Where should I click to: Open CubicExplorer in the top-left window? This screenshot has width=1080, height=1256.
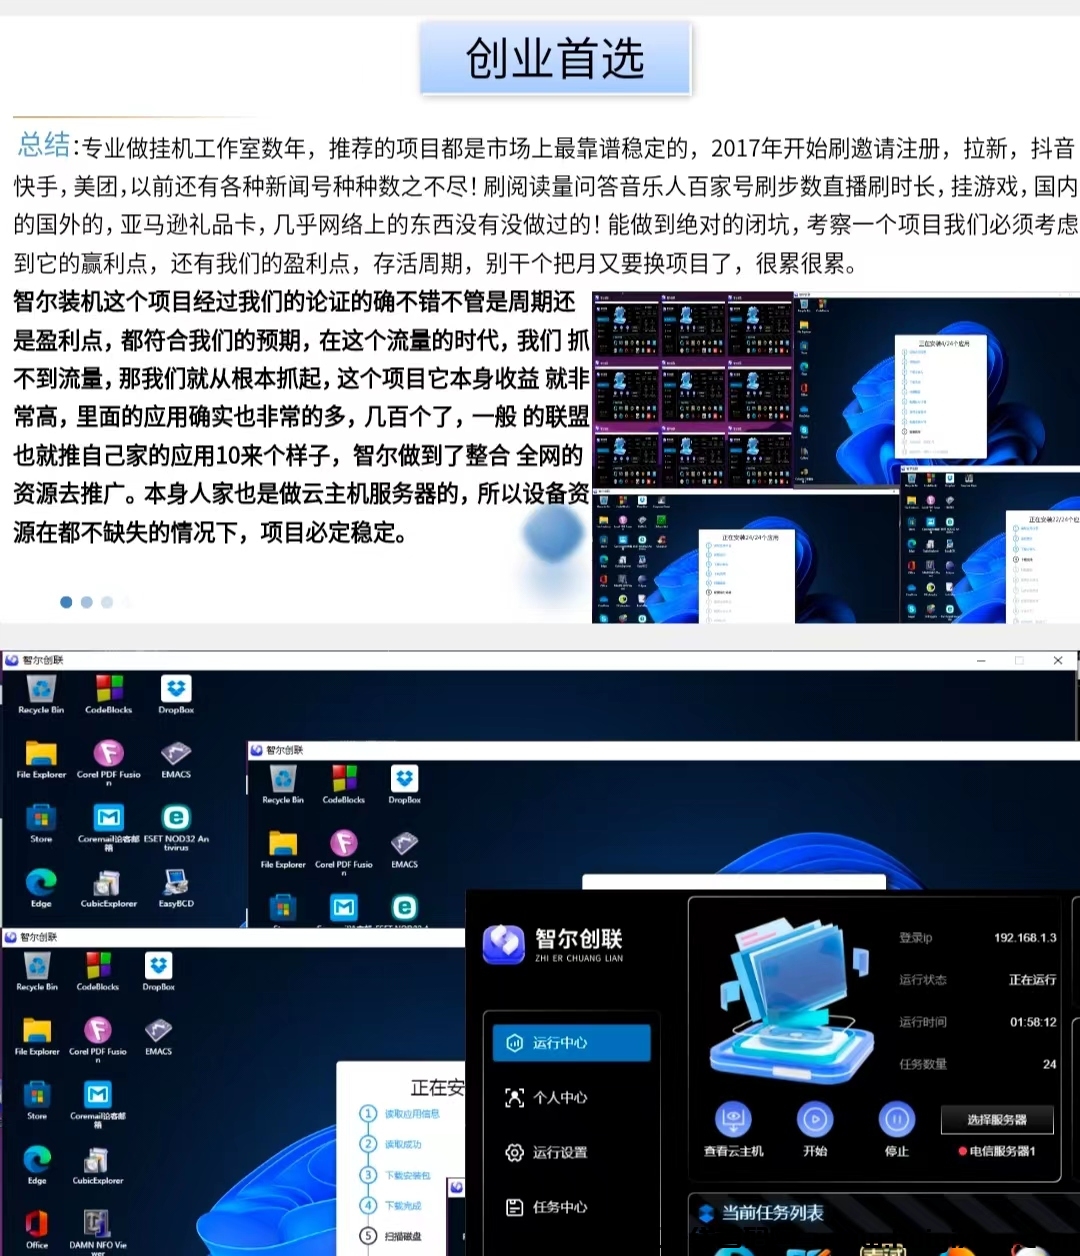(108, 883)
